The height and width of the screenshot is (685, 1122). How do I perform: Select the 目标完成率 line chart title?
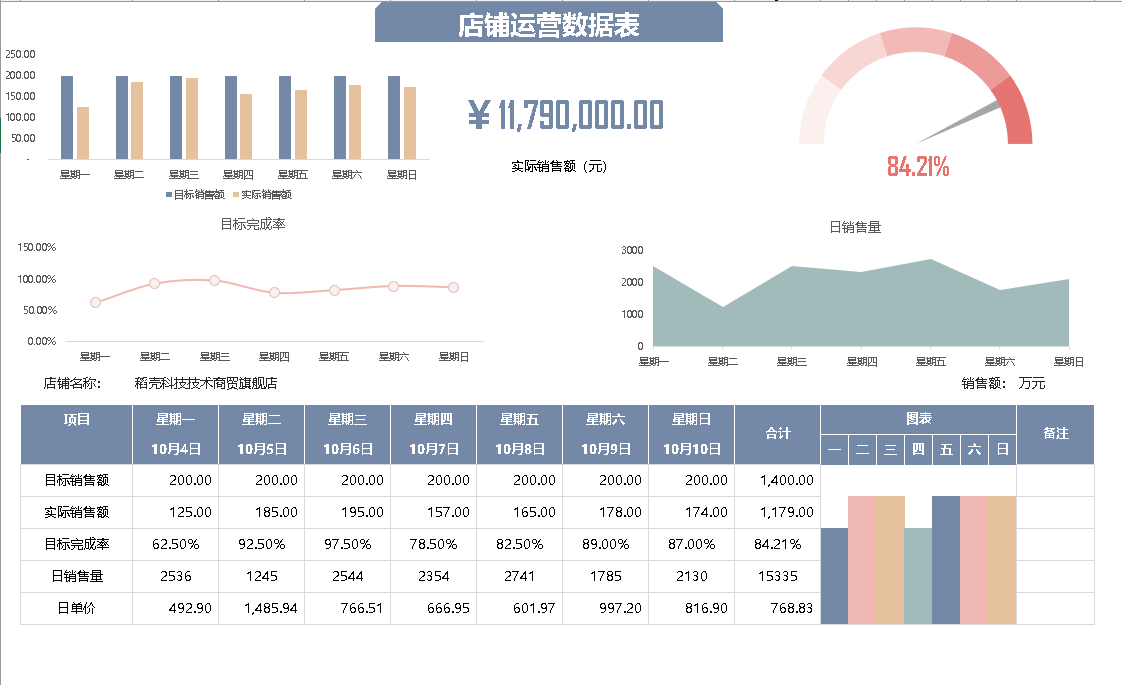pos(252,224)
